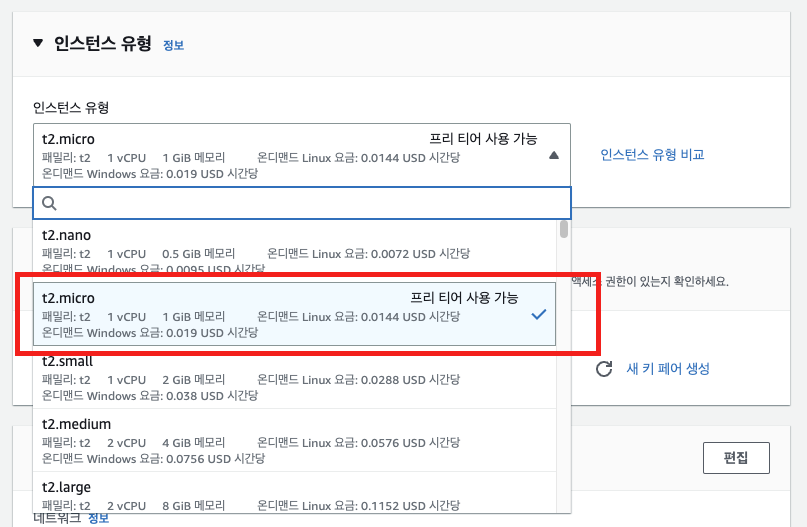Open the 정보 link next to 인스턴스 유형
The height and width of the screenshot is (527, 807).
173,45
